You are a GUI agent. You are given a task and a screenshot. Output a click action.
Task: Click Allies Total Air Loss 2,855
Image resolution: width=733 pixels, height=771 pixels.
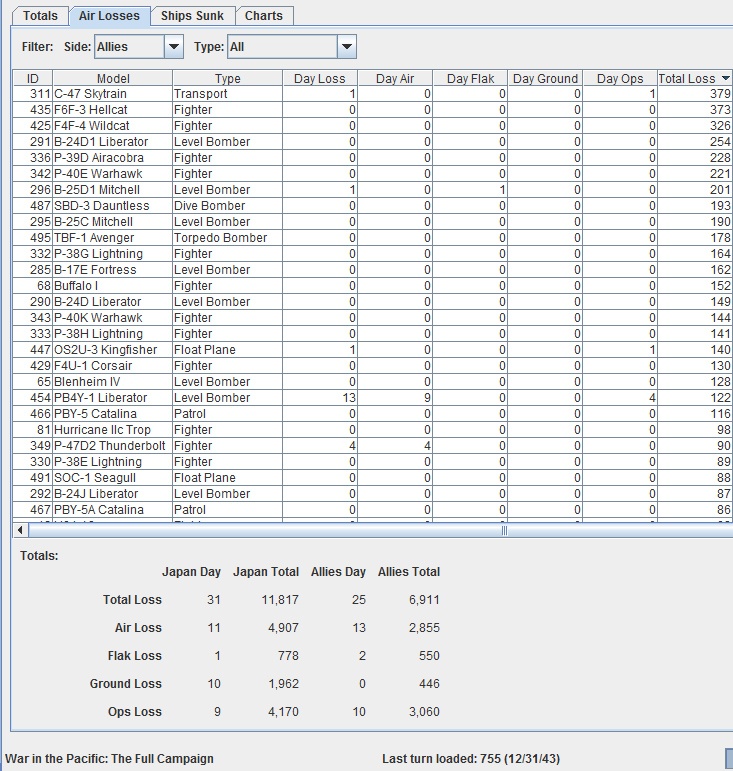[x=424, y=628]
